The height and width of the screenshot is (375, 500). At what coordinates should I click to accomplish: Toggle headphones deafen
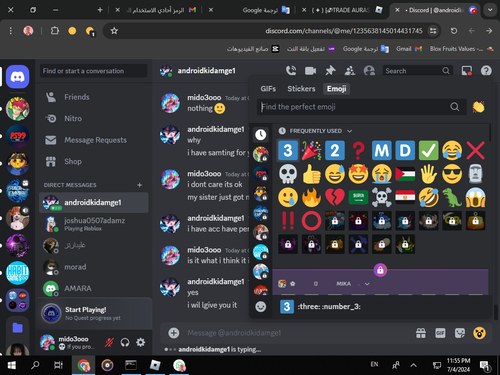click(x=125, y=342)
